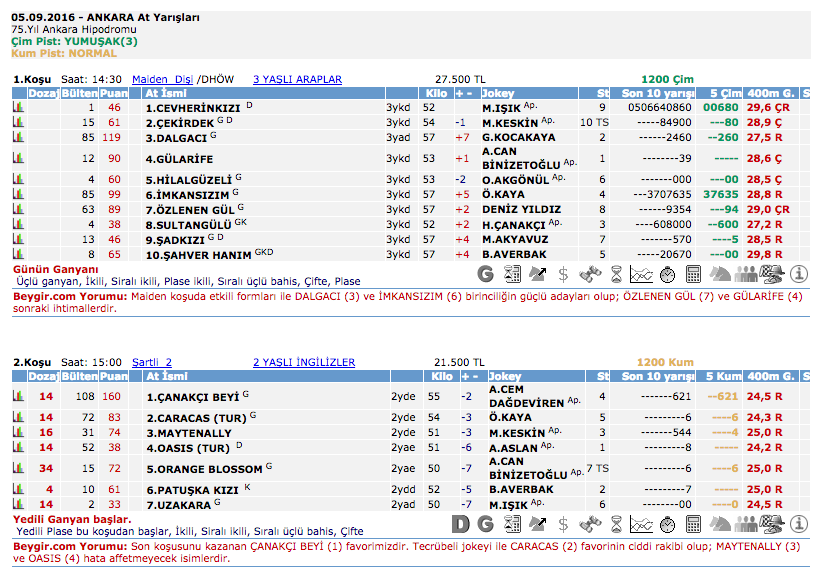828x582 pixels.
Task: Click the D icon in race 2 toolbar
Action: pyautogui.click(x=460, y=523)
